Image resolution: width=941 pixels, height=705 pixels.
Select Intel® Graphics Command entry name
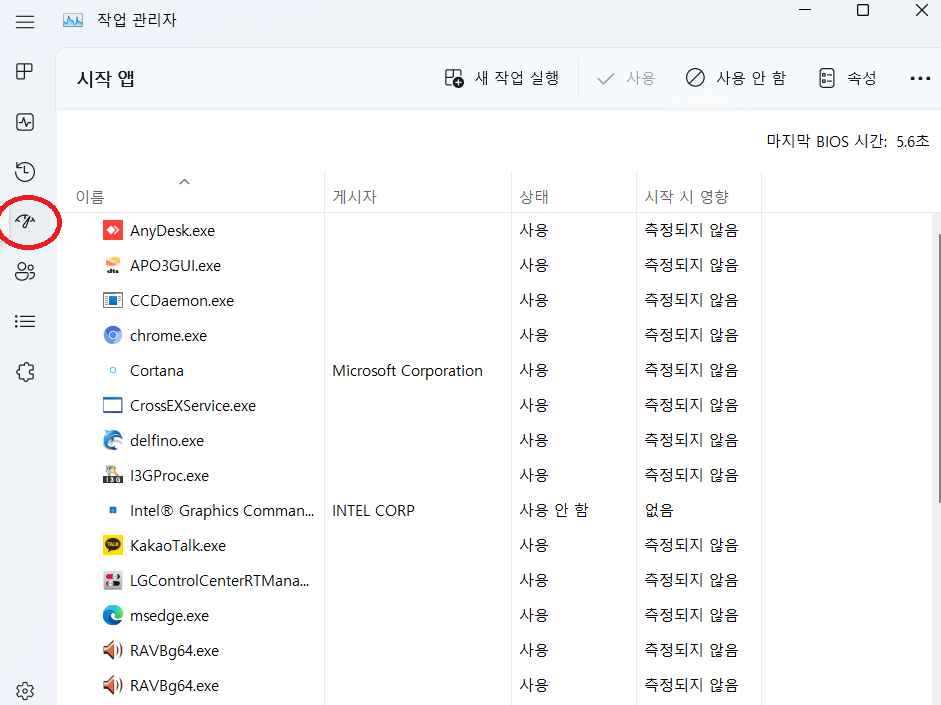click(x=222, y=511)
